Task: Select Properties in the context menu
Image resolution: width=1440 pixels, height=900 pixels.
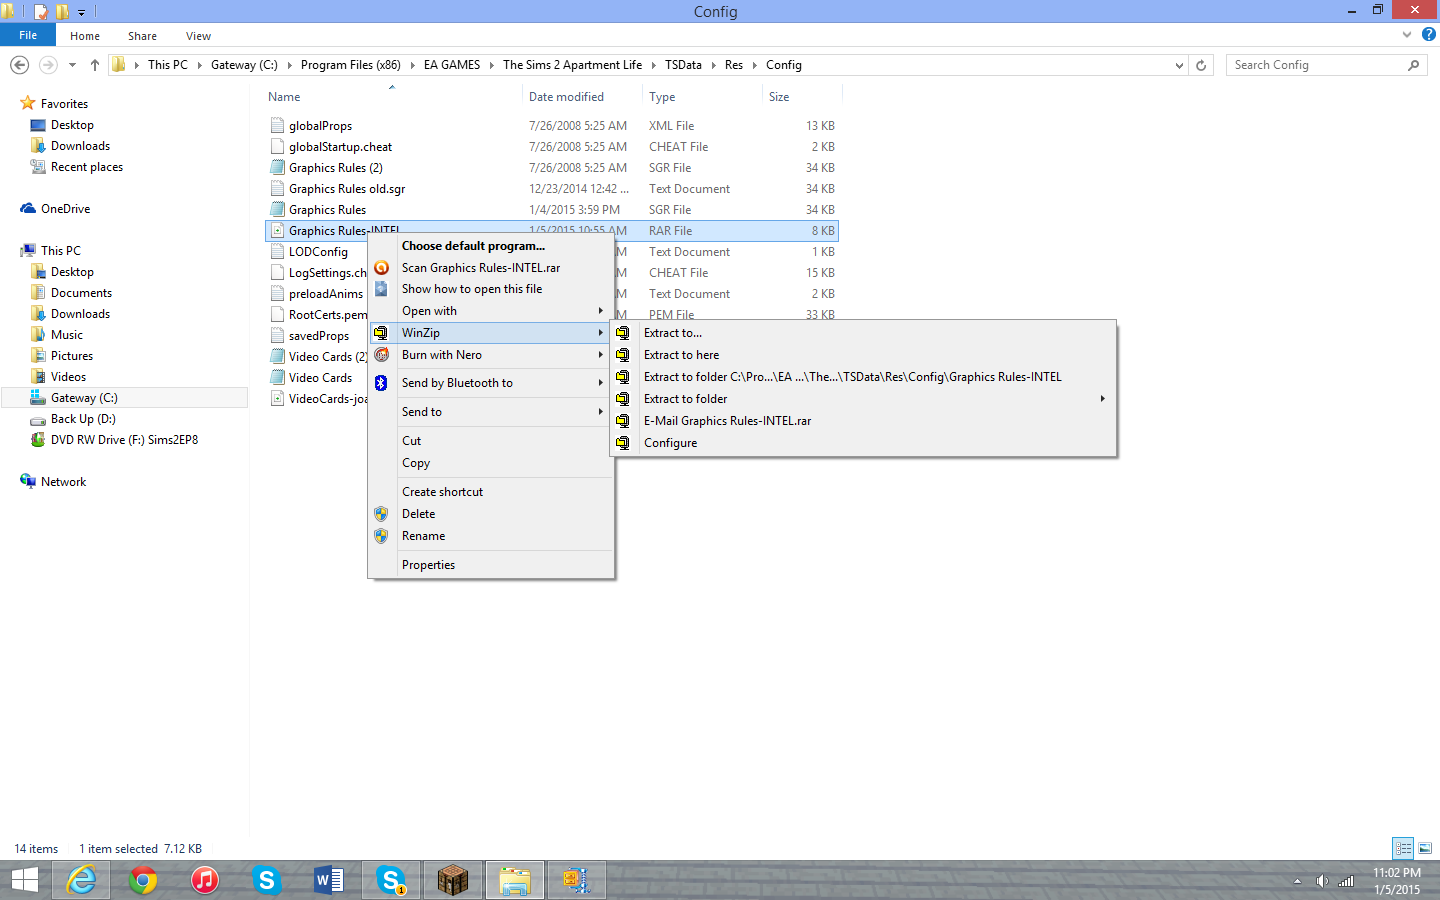Action: 428,565
